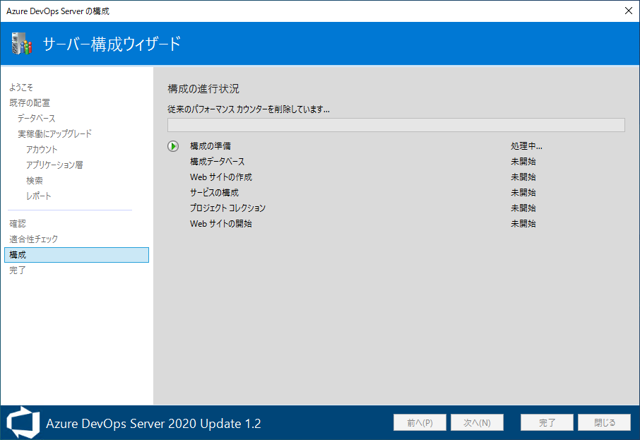Click Web サイトの作成 task label
640x440 pixels.
[x=221, y=177]
